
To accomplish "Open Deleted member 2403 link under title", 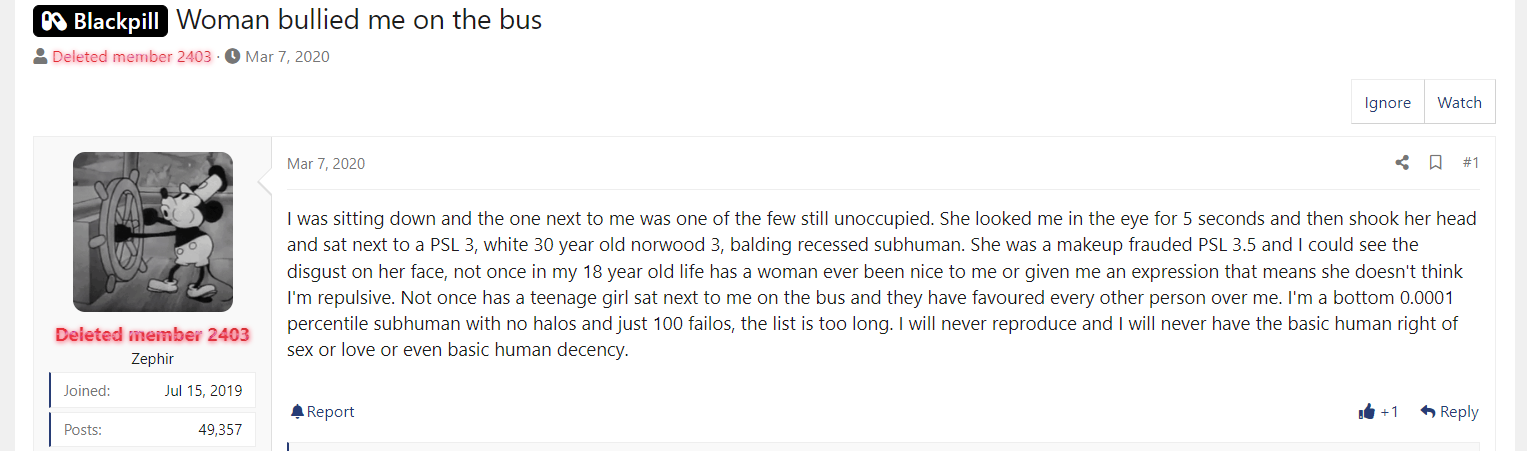I will (x=132, y=57).
